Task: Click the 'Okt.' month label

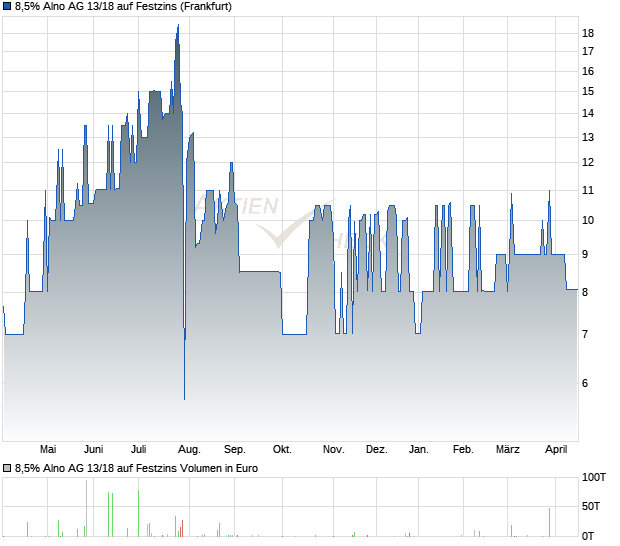Action: click(282, 449)
